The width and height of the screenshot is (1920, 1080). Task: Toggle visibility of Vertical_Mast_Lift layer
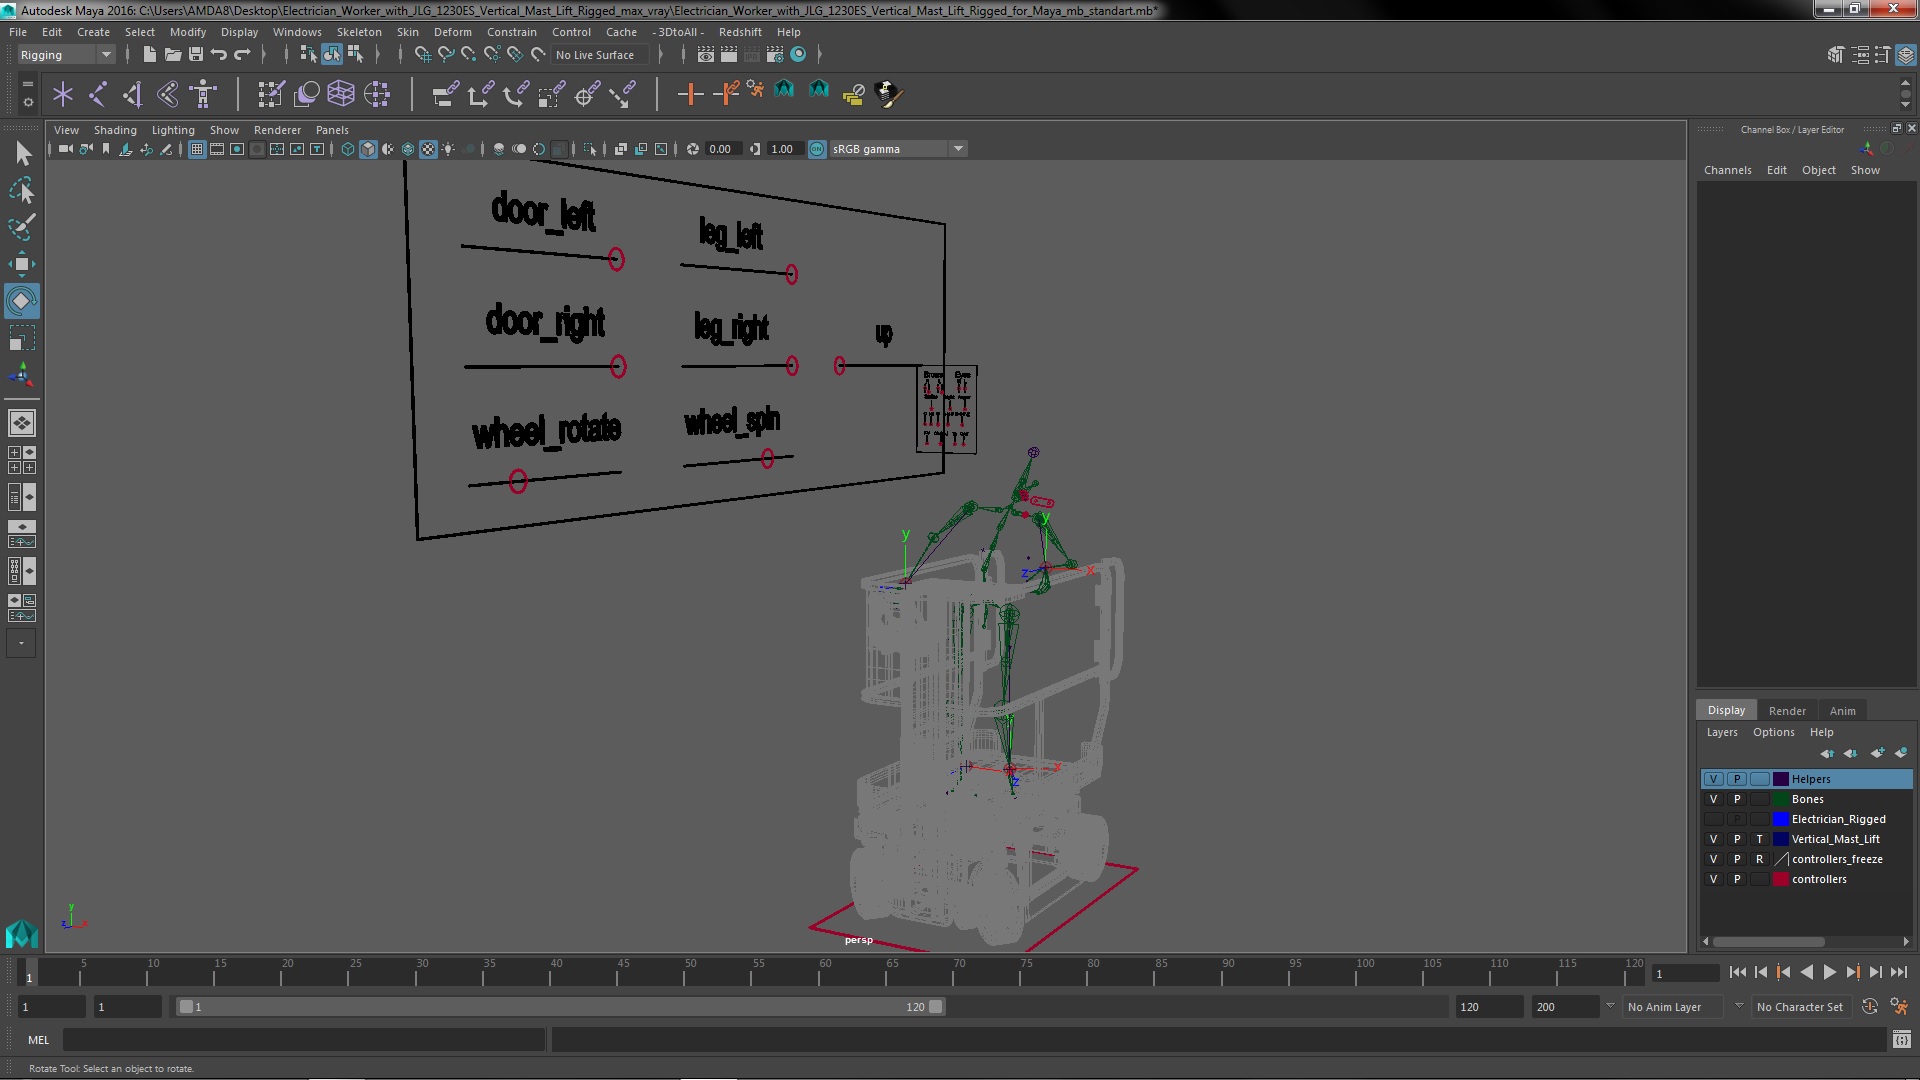(x=1713, y=839)
